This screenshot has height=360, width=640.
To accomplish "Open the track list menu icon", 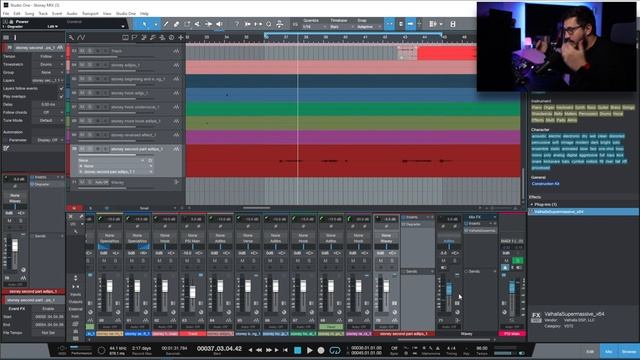I will pyautogui.click(x=6, y=37).
